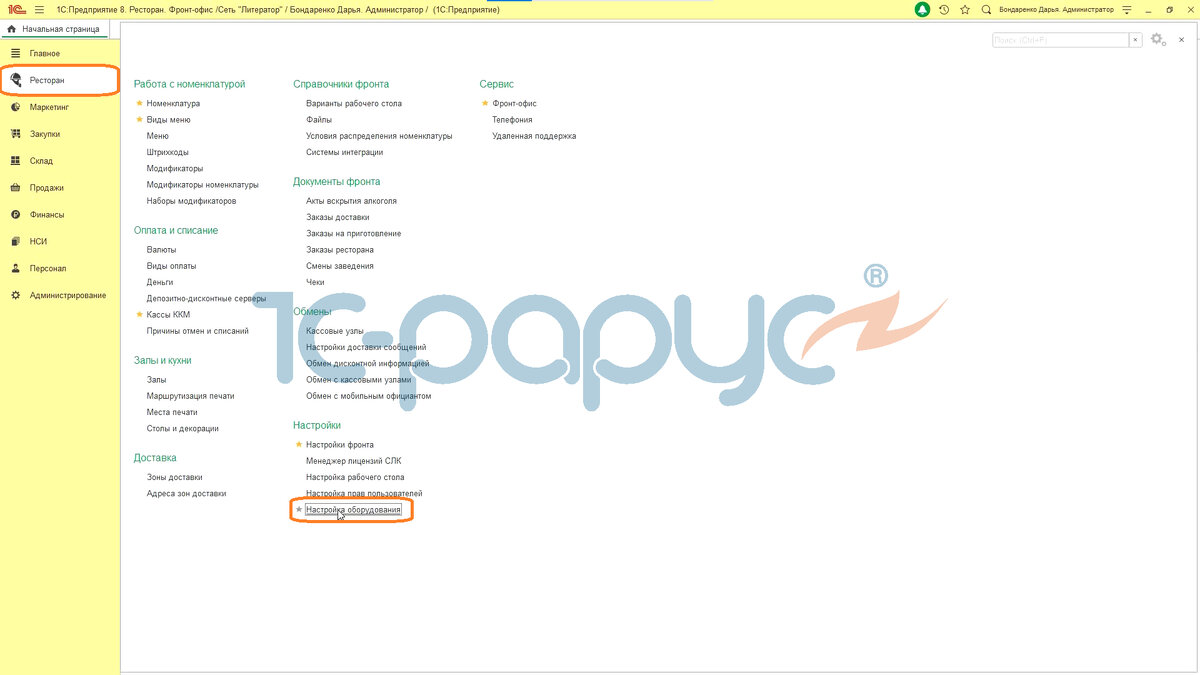
Task: Open the gear settings for section panel
Action: [x=1158, y=39]
